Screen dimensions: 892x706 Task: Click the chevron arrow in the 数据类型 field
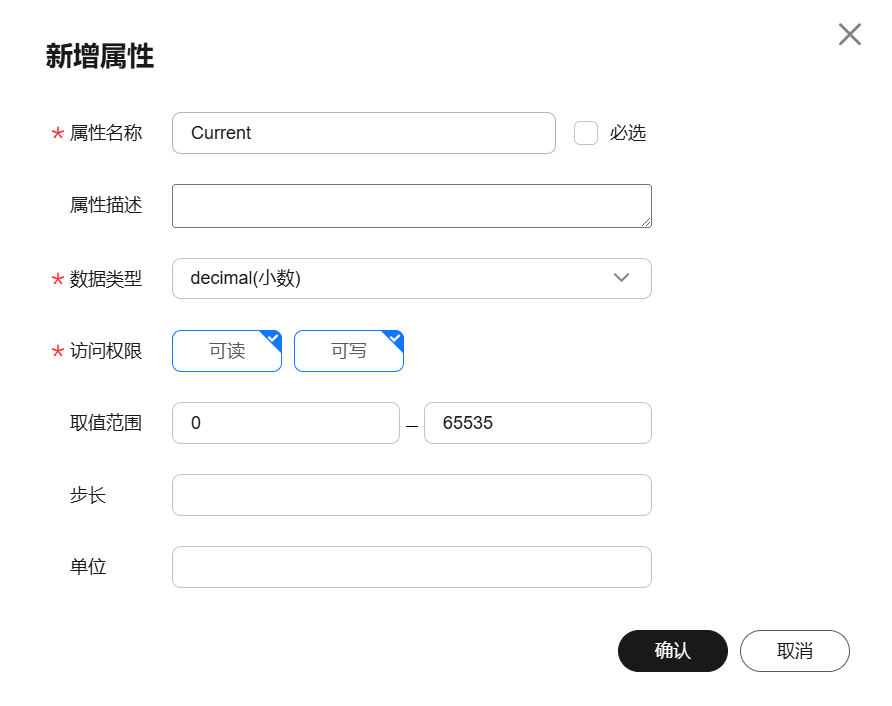pyautogui.click(x=621, y=278)
